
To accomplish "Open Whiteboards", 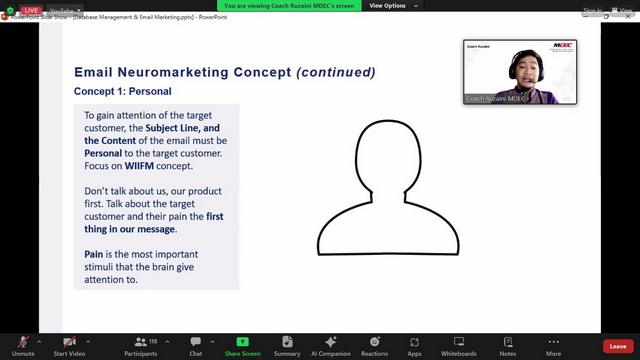I will click(x=458, y=347).
